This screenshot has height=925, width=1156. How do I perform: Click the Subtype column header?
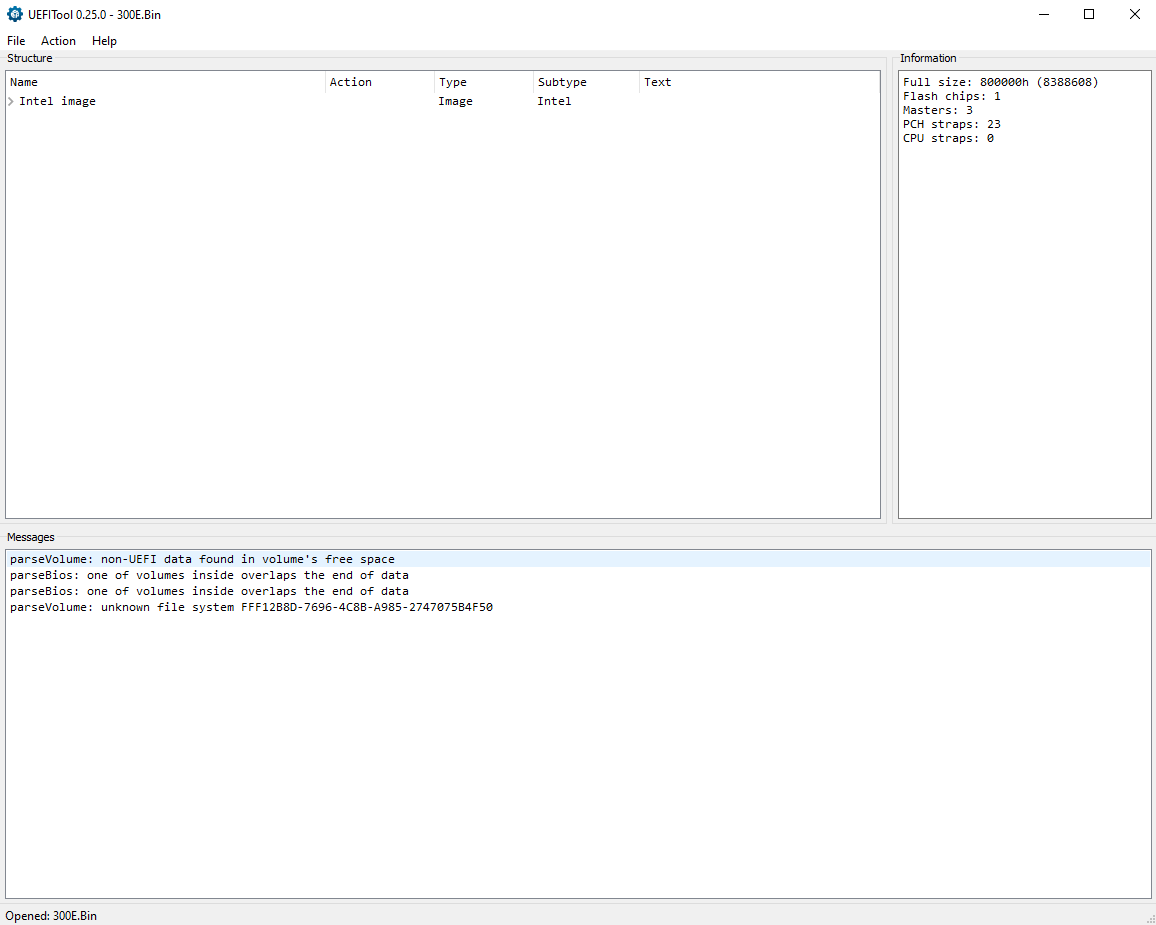point(586,82)
